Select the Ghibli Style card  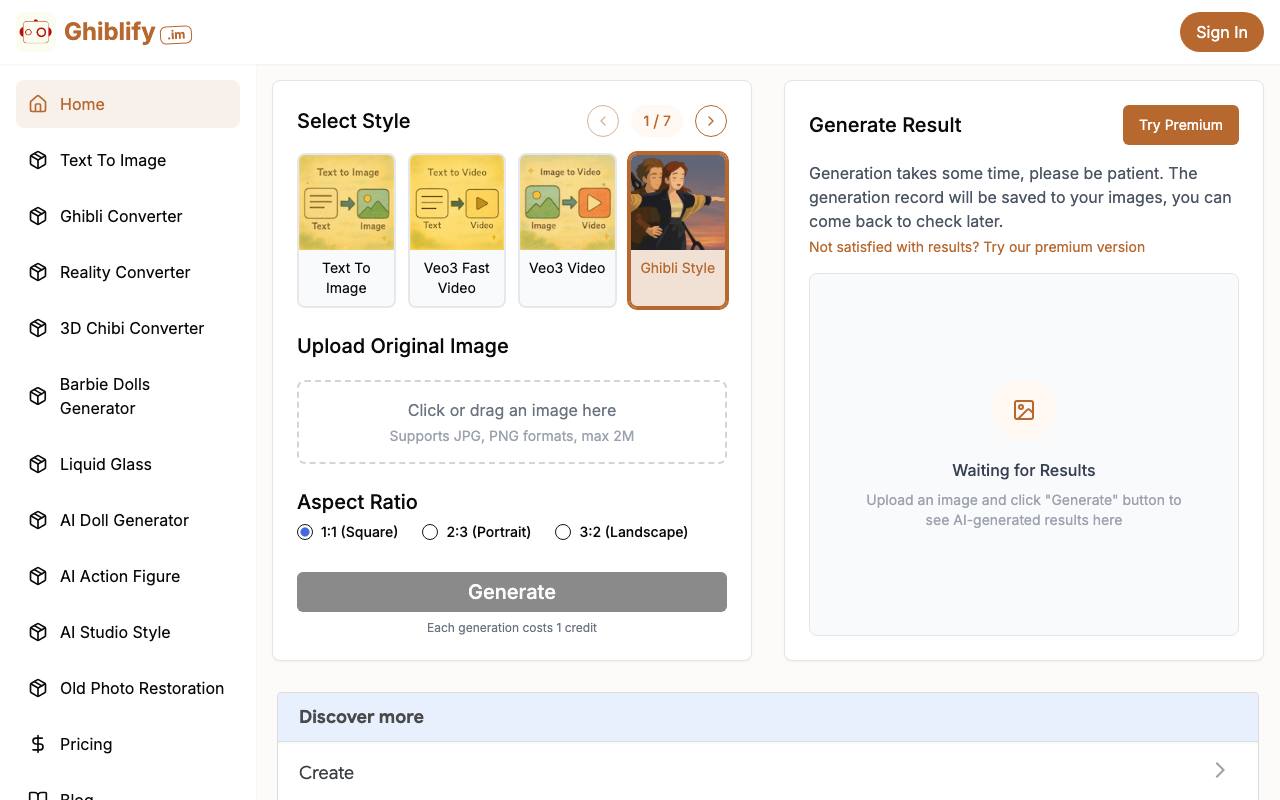[678, 230]
